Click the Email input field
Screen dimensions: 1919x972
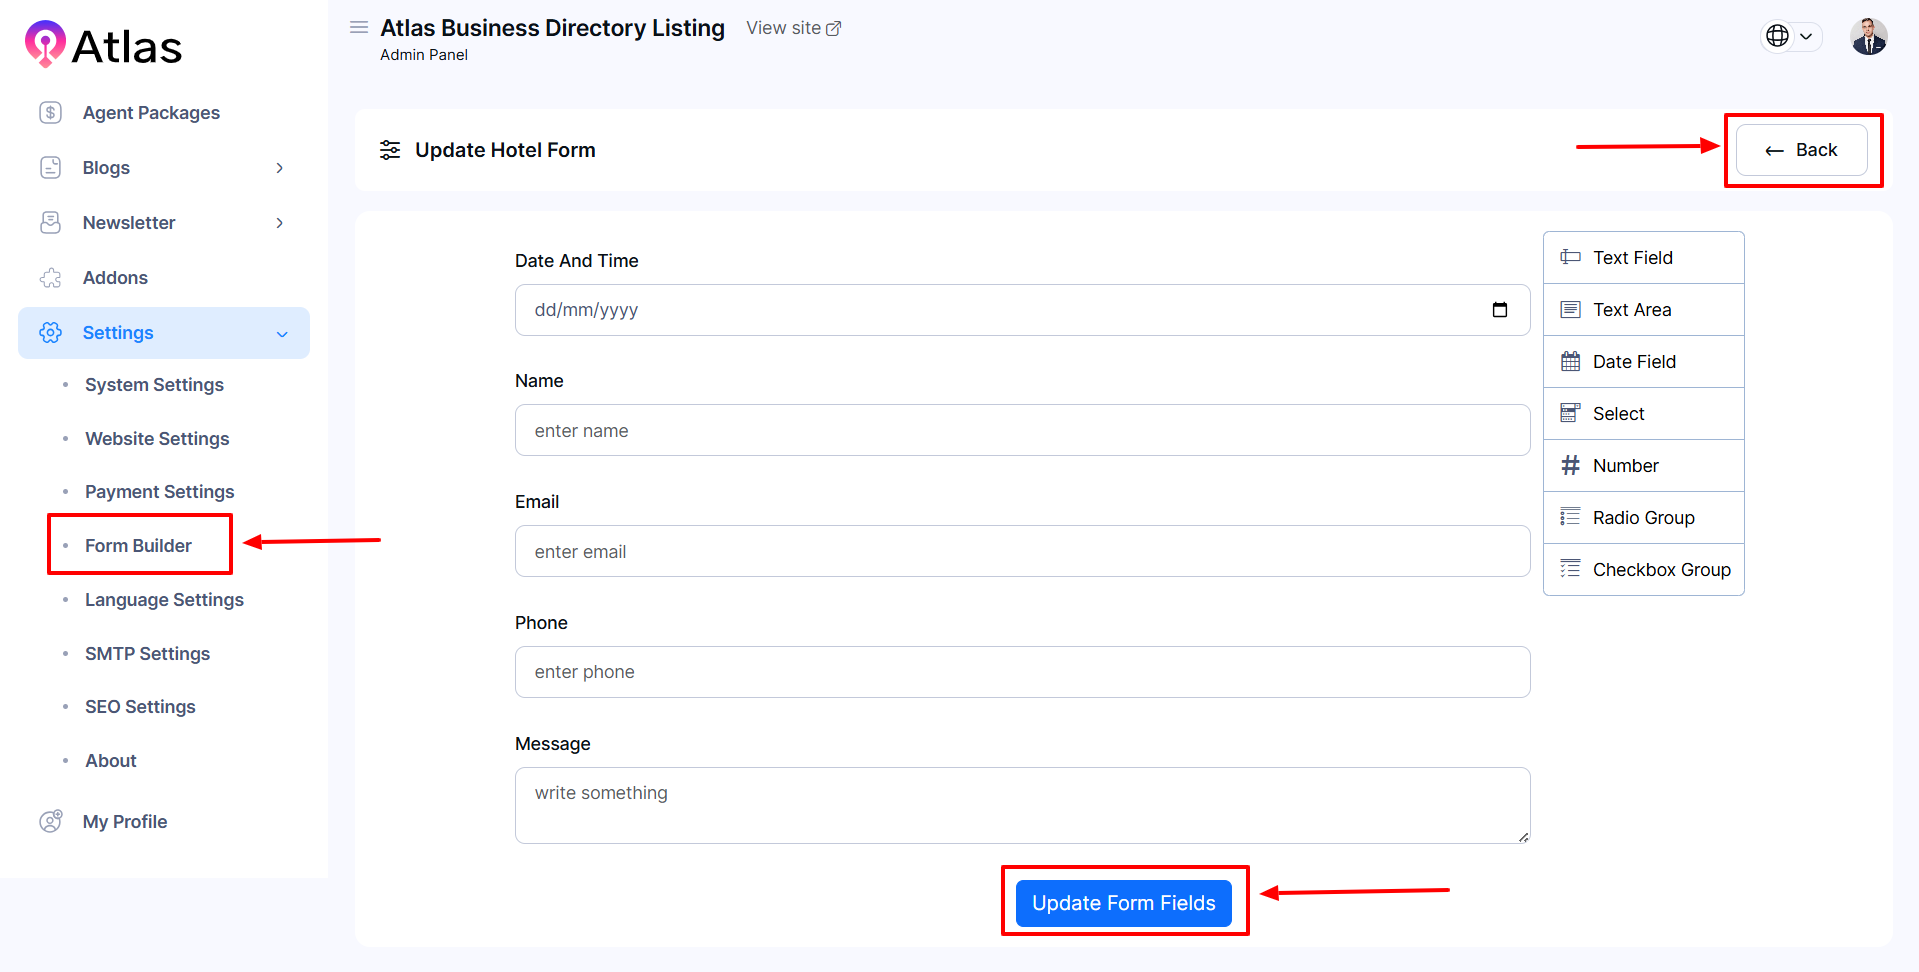point(1021,552)
